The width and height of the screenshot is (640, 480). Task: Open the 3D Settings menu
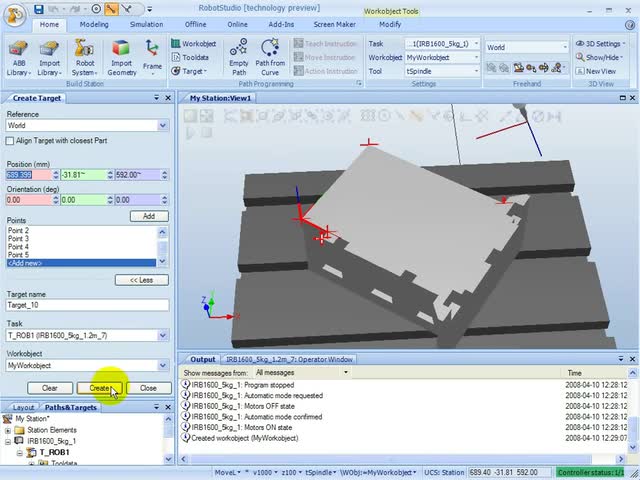600,44
